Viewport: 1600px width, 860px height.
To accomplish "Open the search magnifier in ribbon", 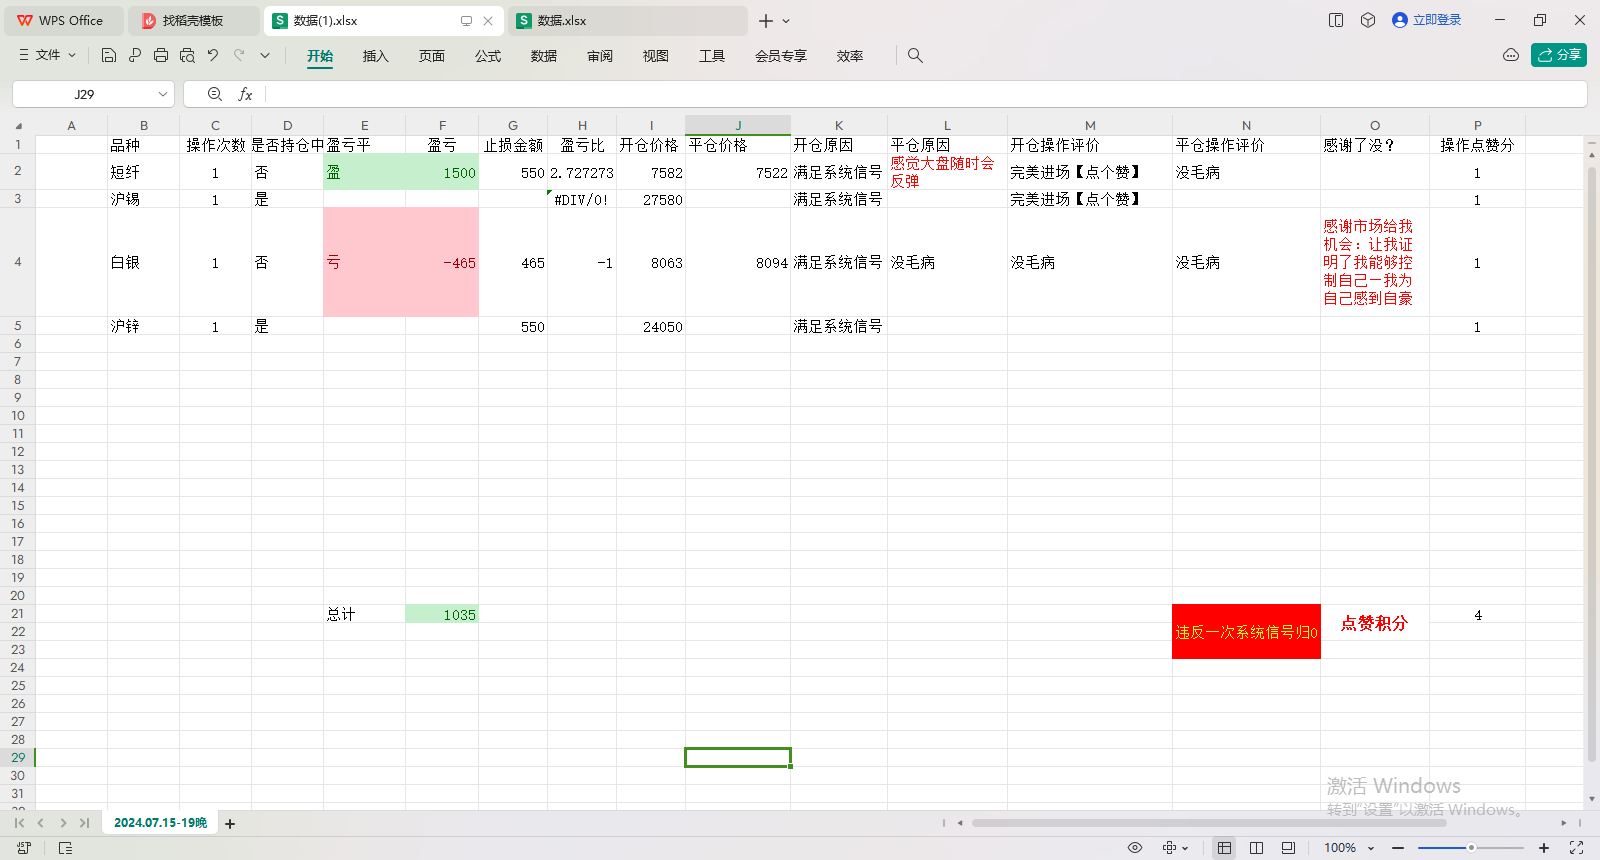I will point(915,56).
